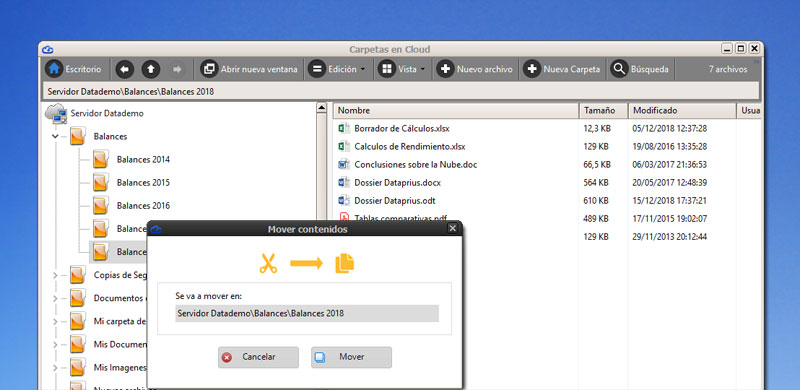The image size is (800, 390).
Task: Open the Edición dropdown menu
Action: [338, 69]
